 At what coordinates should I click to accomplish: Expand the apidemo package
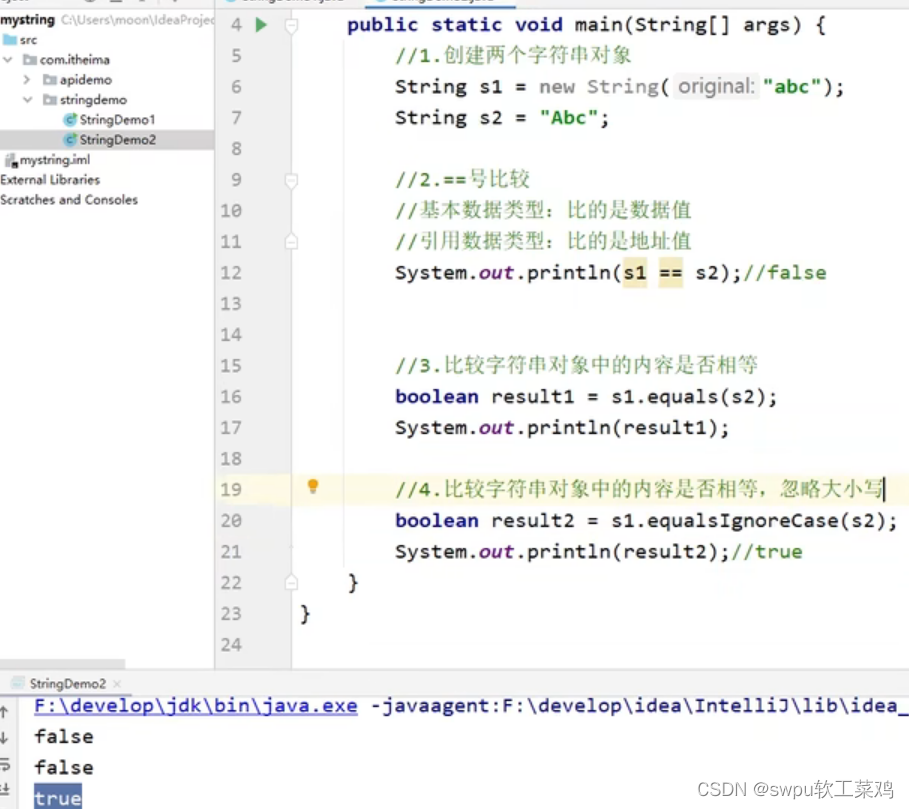pos(27,79)
